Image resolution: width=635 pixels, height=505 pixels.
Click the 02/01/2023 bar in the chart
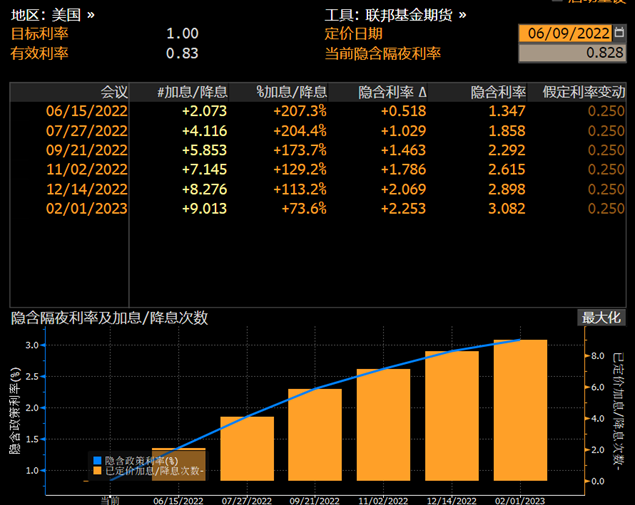point(520,410)
